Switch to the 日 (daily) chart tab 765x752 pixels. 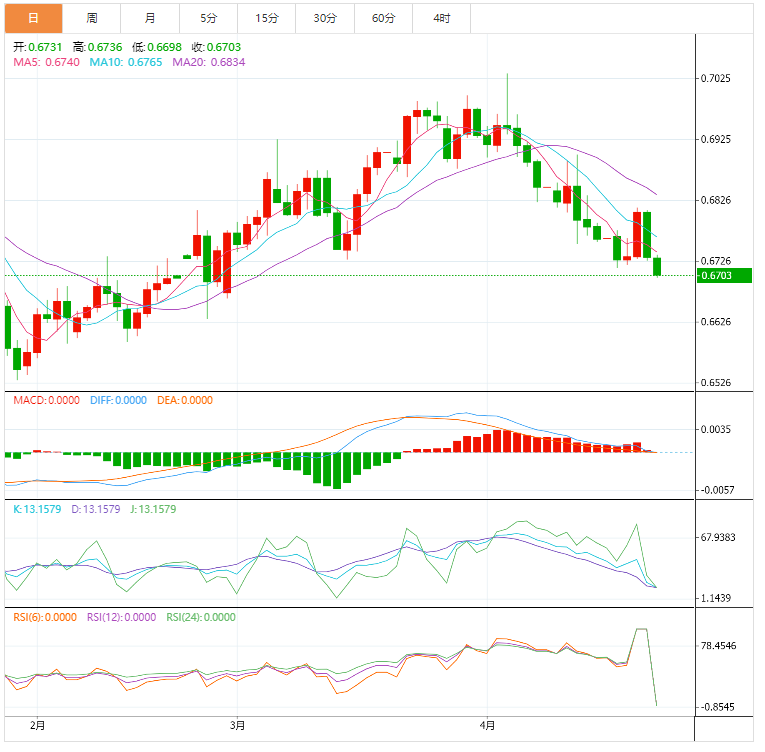33,18
